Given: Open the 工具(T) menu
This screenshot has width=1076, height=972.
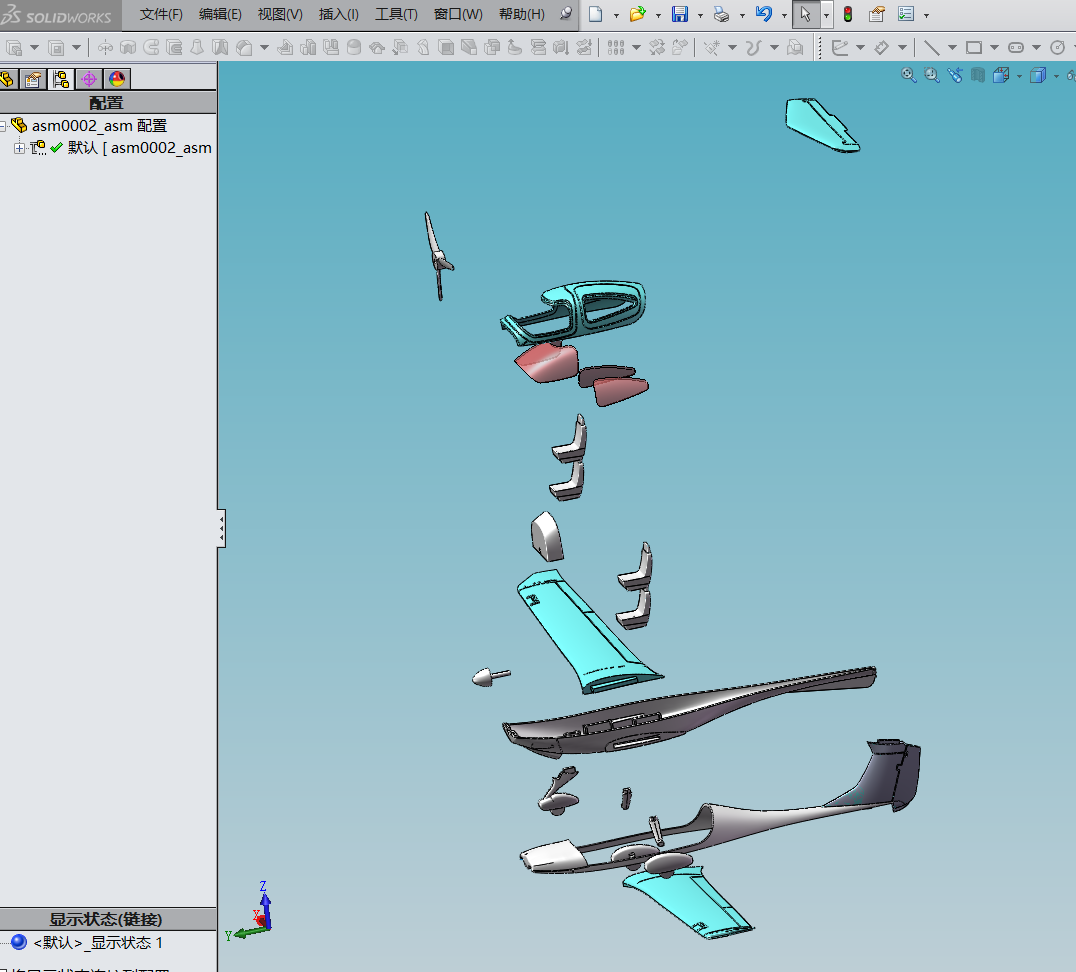Looking at the screenshot, I should (x=397, y=14).
